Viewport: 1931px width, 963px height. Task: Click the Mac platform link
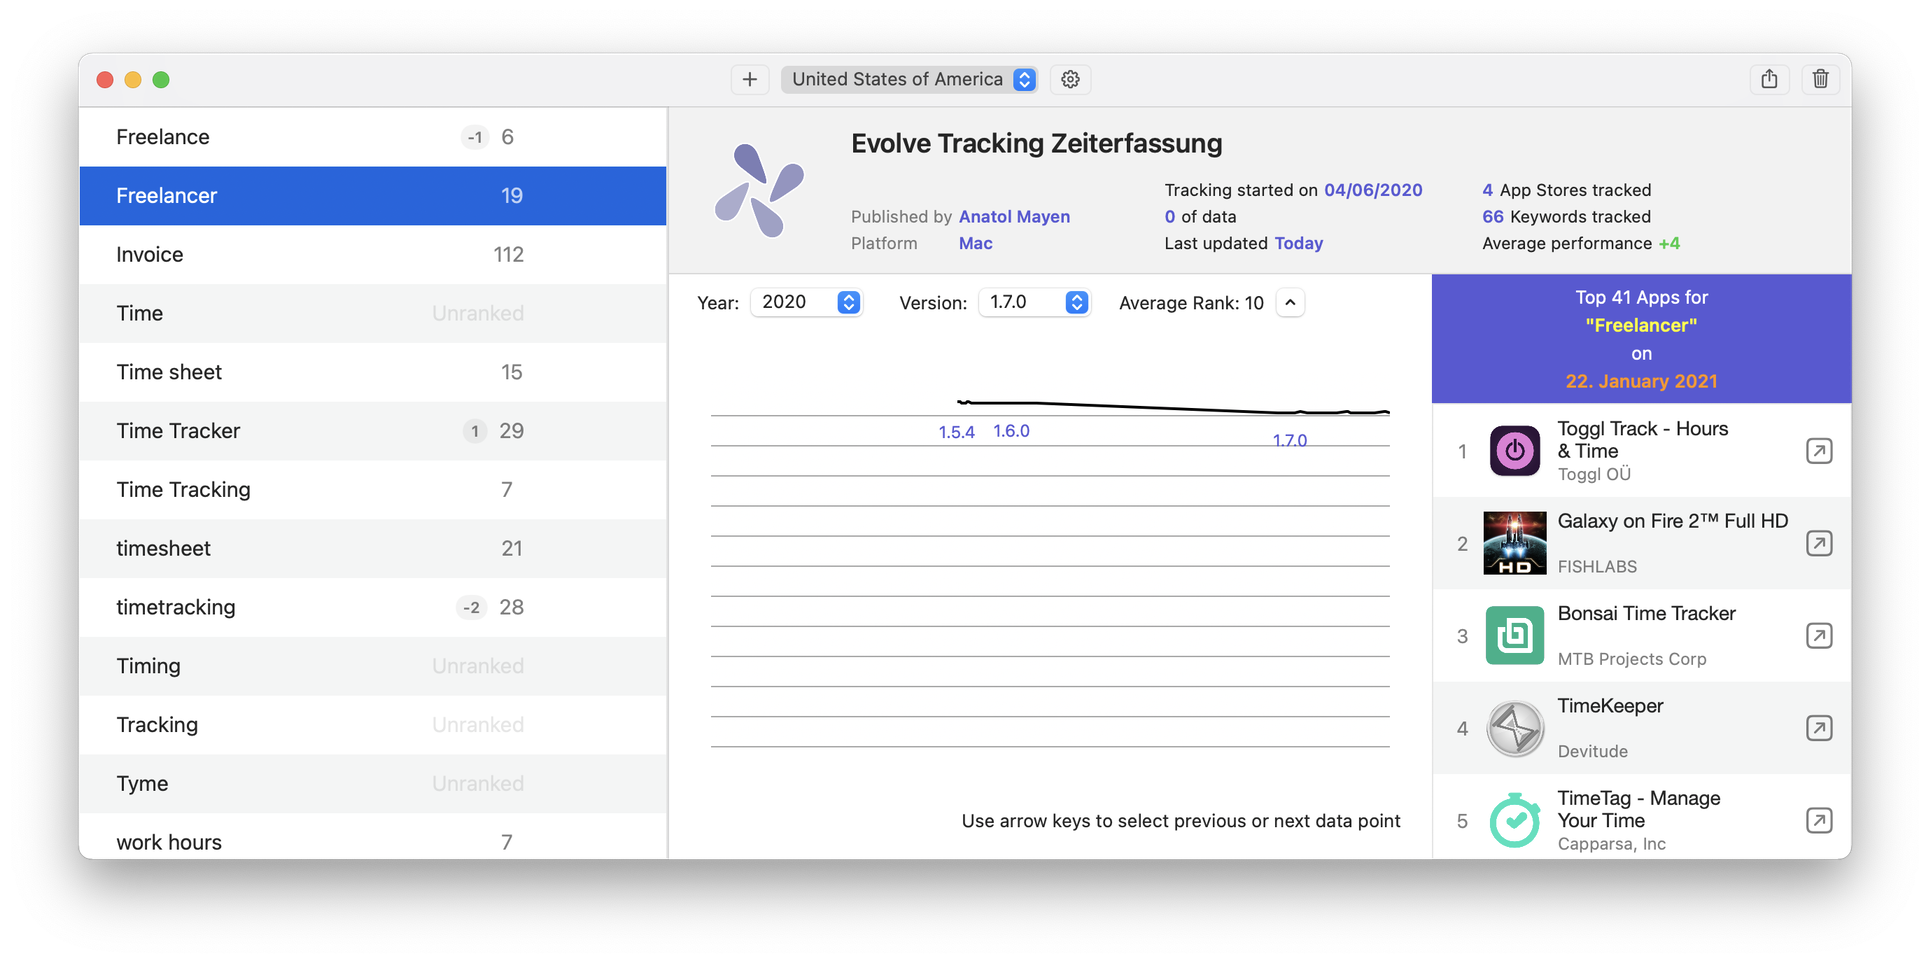tap(974, 243)
